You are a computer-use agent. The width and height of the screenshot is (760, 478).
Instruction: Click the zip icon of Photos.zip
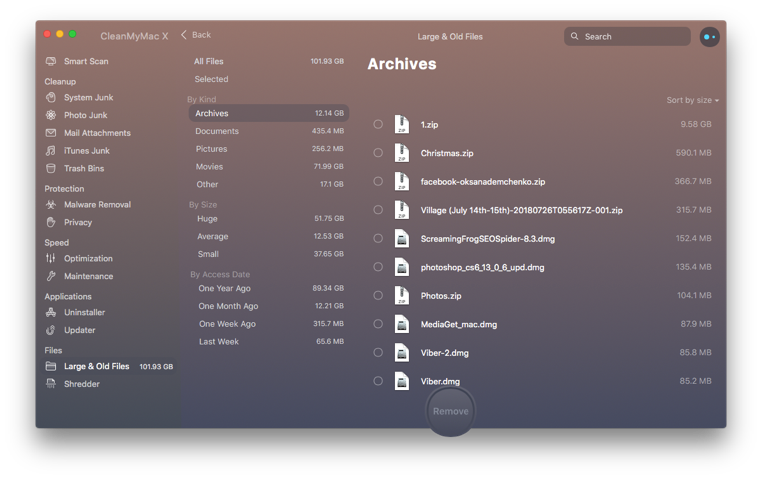402,295
